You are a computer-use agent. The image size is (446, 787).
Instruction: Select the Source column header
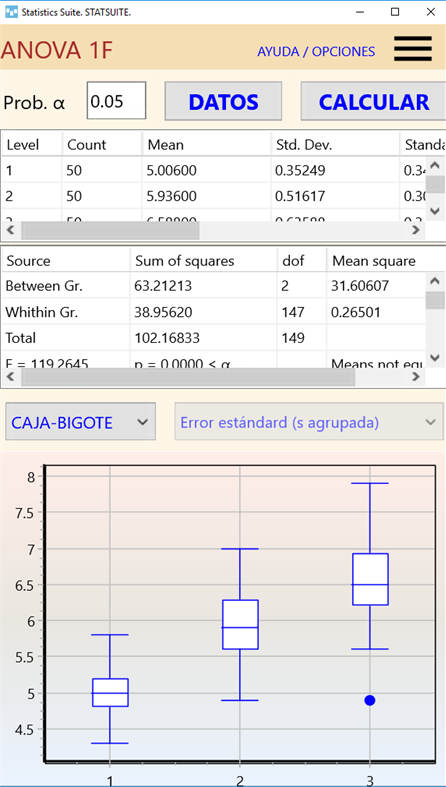(x=66, y=261)
